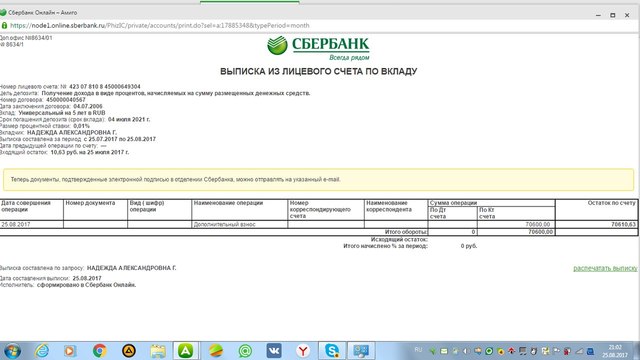
Task: Open the AIMP player taskbar icon
Action: (x=129, y=351)
